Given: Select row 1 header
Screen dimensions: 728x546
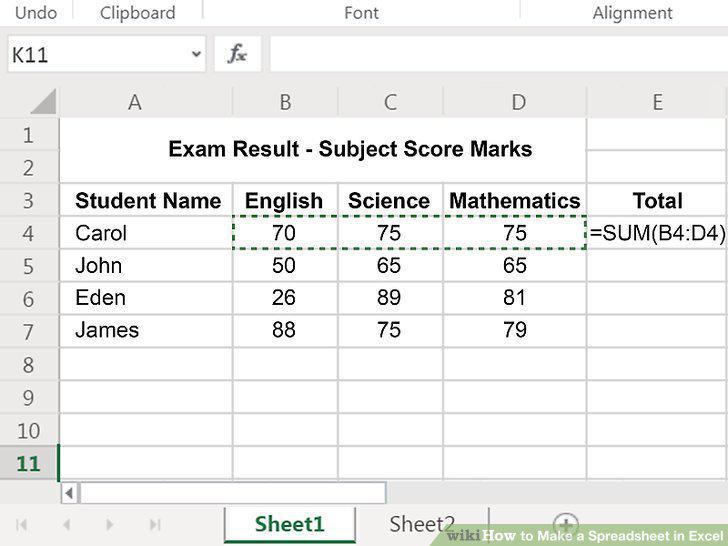Looking at the screenshot, I should point(29,135).
